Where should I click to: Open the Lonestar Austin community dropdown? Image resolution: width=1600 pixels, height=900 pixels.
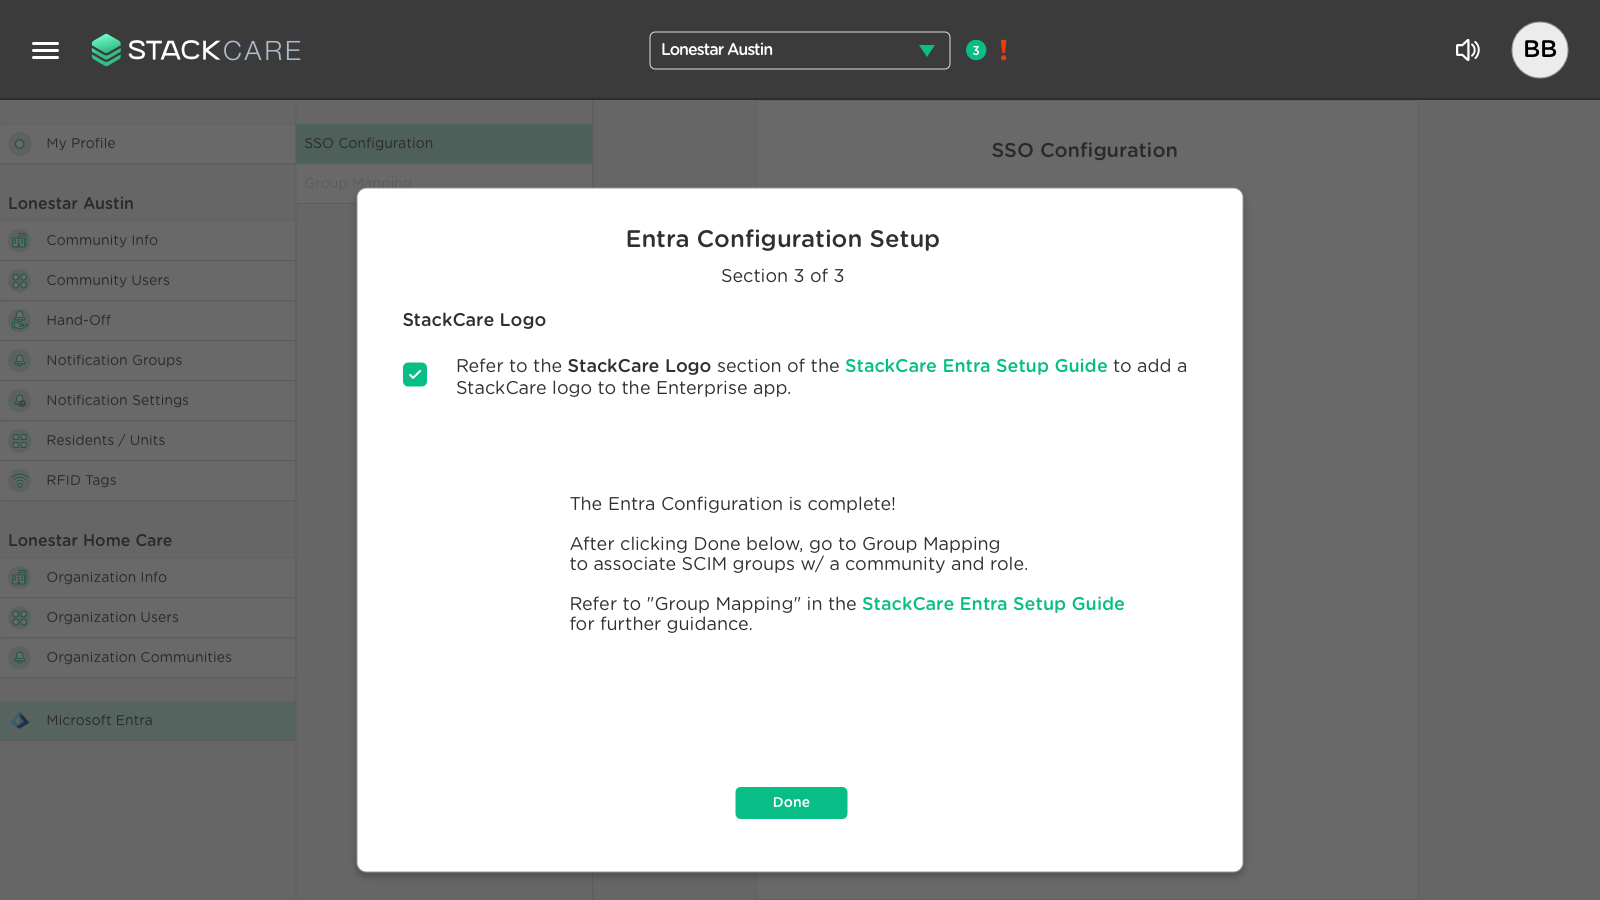click(x=799, y=50)
